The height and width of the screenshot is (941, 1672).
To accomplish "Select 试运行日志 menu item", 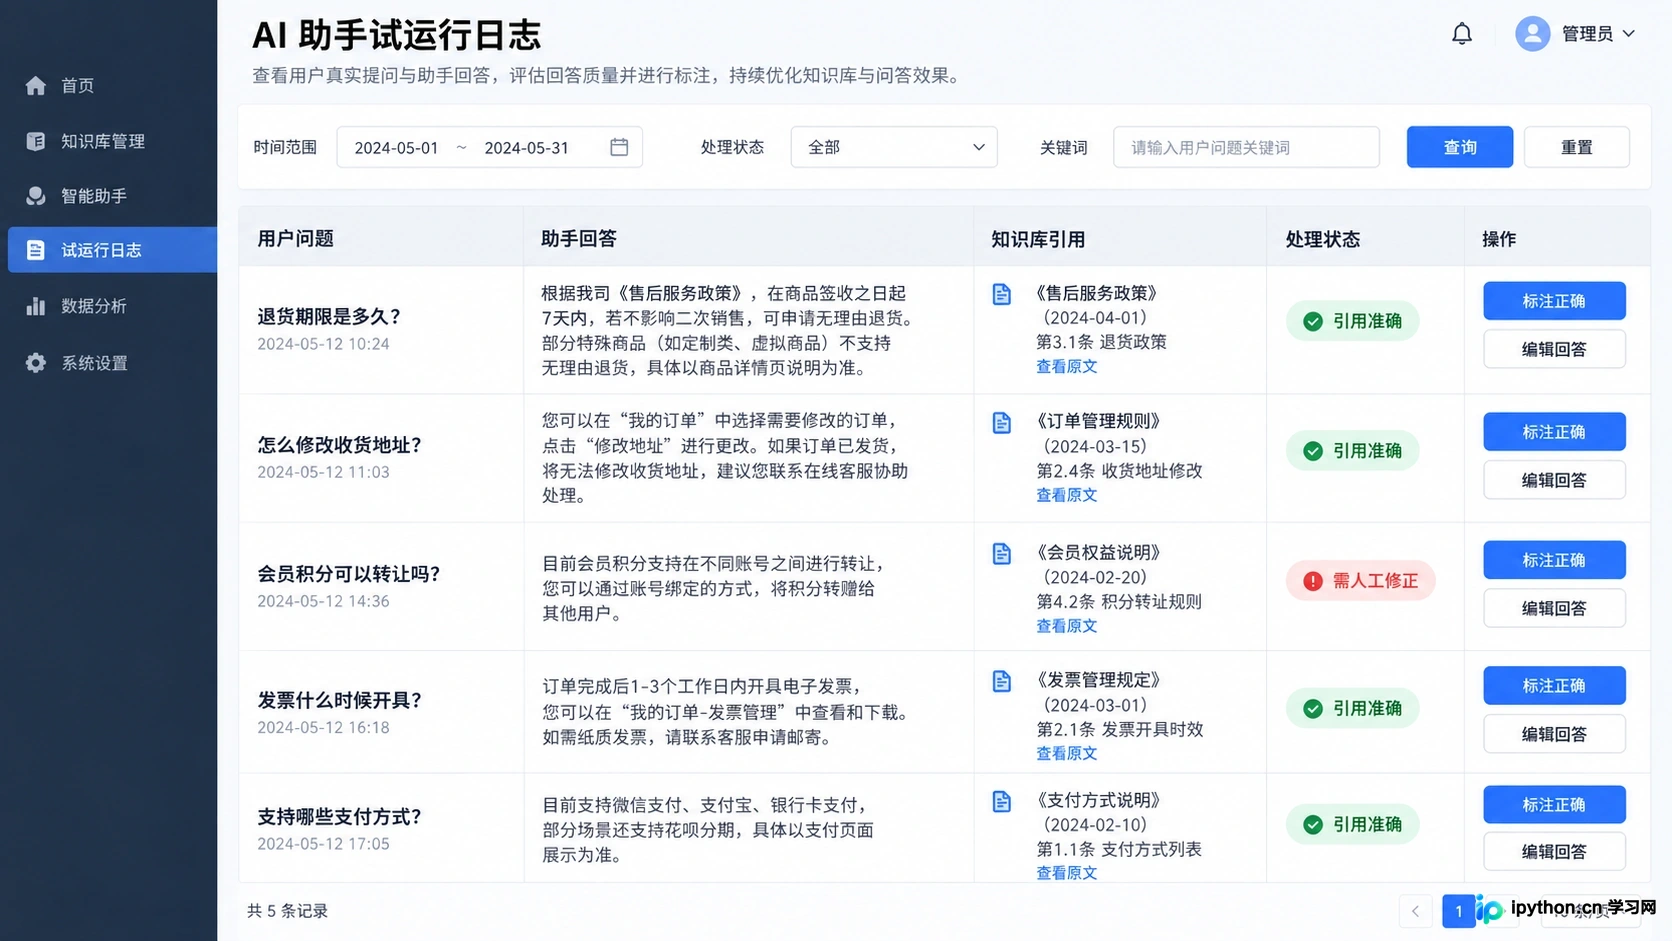I will pos(112,250).
